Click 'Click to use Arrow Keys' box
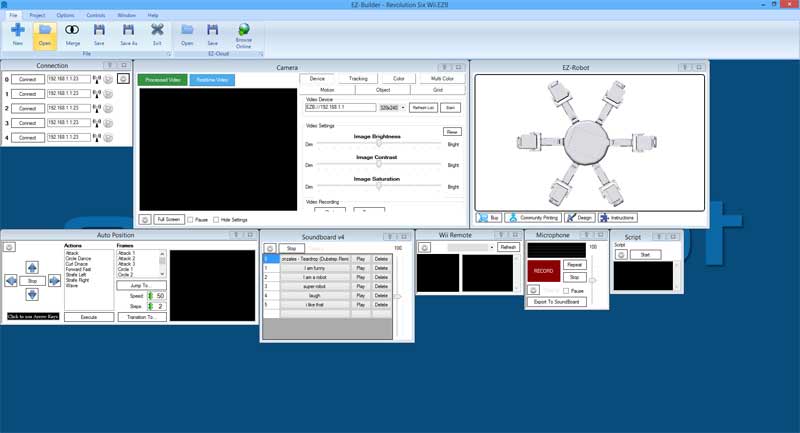This screenshot has width=800, height=433. 33,317
